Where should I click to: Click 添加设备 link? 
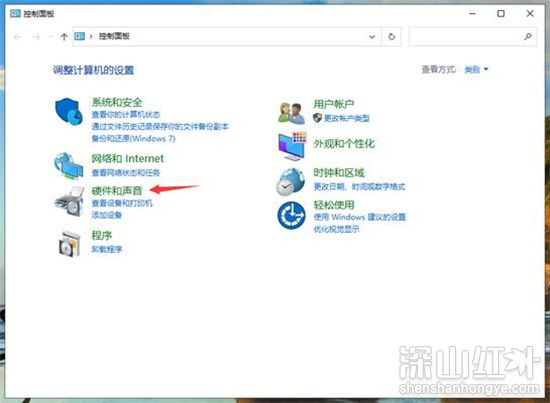click(x=107, y=215)
